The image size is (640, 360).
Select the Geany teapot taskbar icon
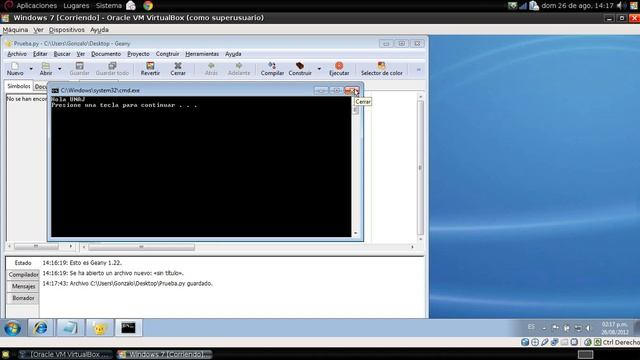pyautogui.click(x=100, y=328)
